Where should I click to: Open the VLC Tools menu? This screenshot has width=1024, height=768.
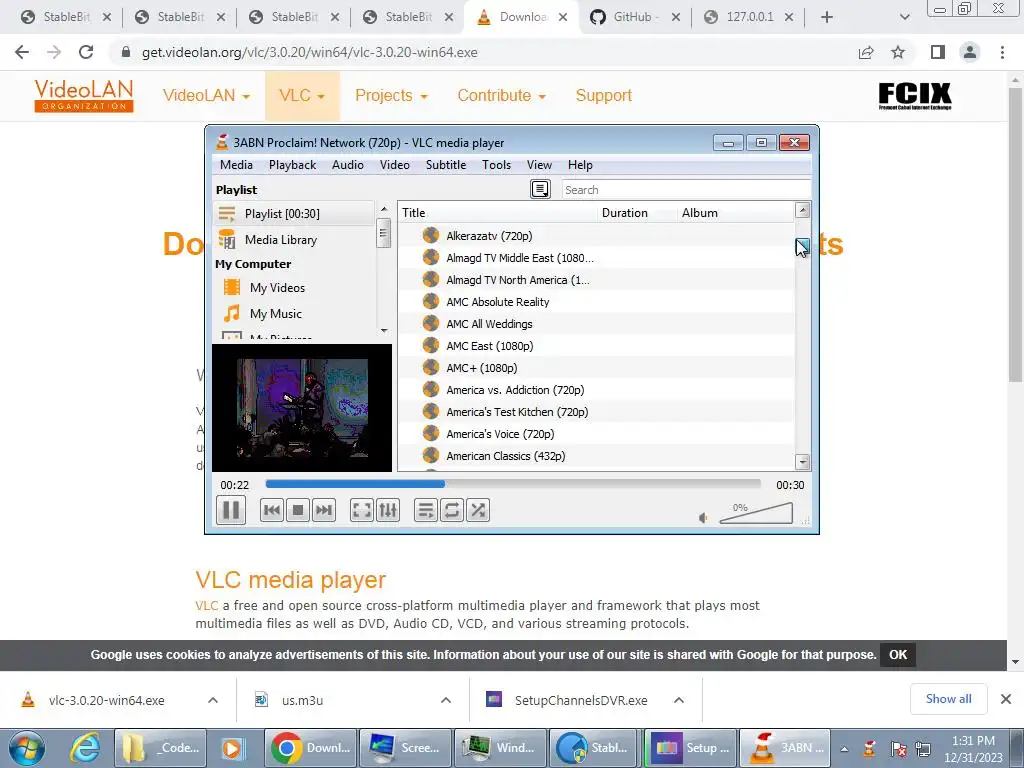(496, 165)
